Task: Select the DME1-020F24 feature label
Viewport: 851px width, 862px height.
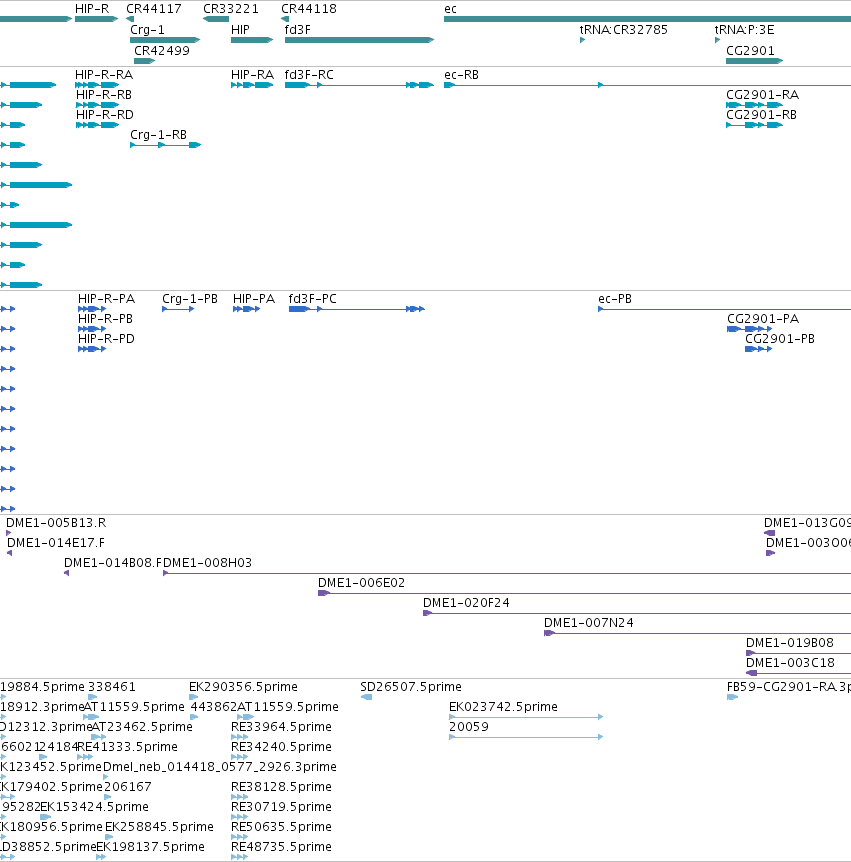Action: (467, 603)
